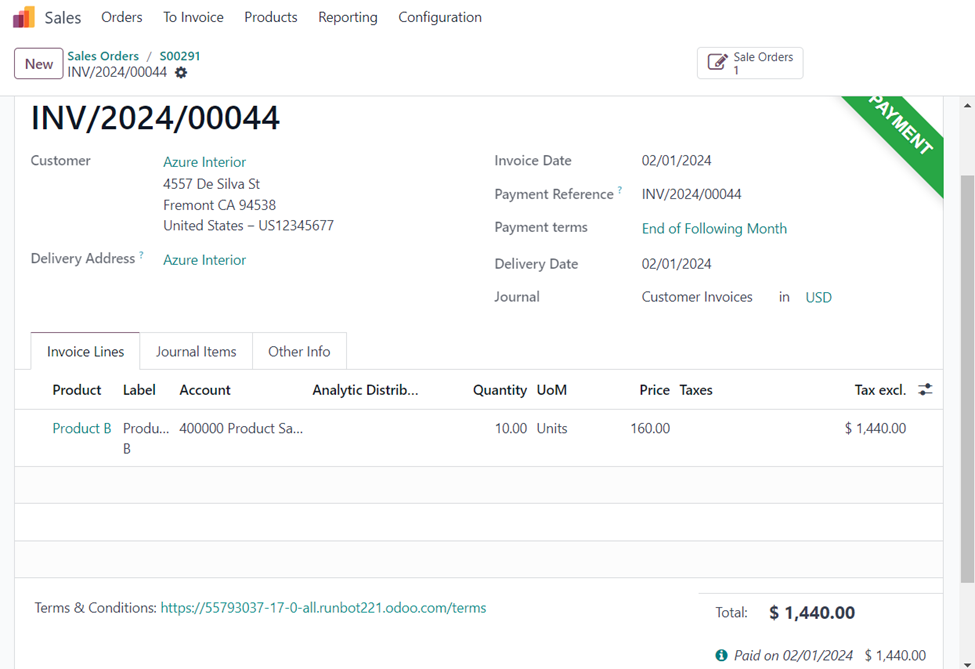
Task: Click the End of Following Month payment terms
Action: pos(714,229)
